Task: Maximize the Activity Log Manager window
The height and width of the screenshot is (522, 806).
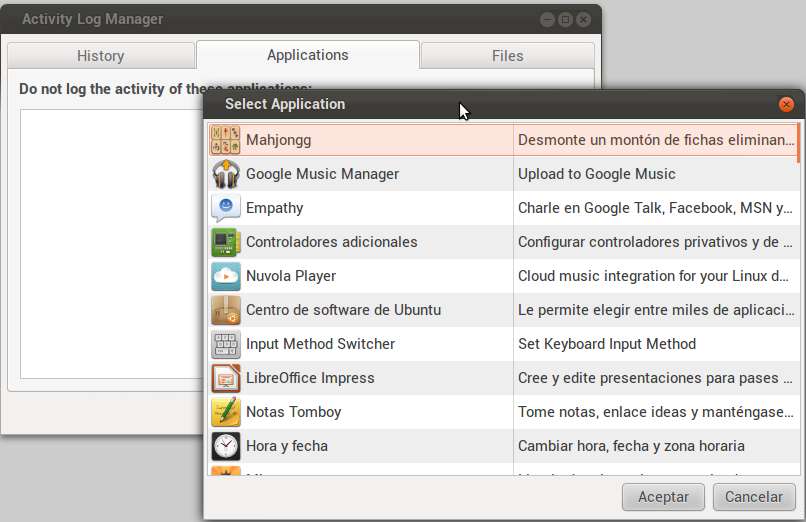Action: [x=565, y=20]
